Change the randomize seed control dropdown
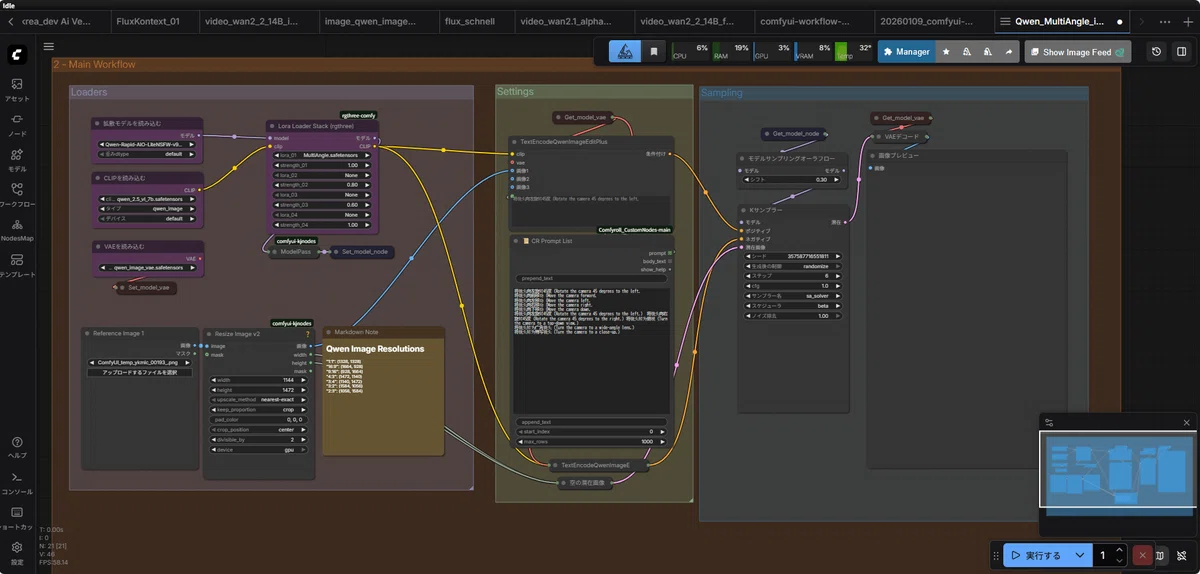Screen dimensions: 1200x574 [x=795, y=266]
